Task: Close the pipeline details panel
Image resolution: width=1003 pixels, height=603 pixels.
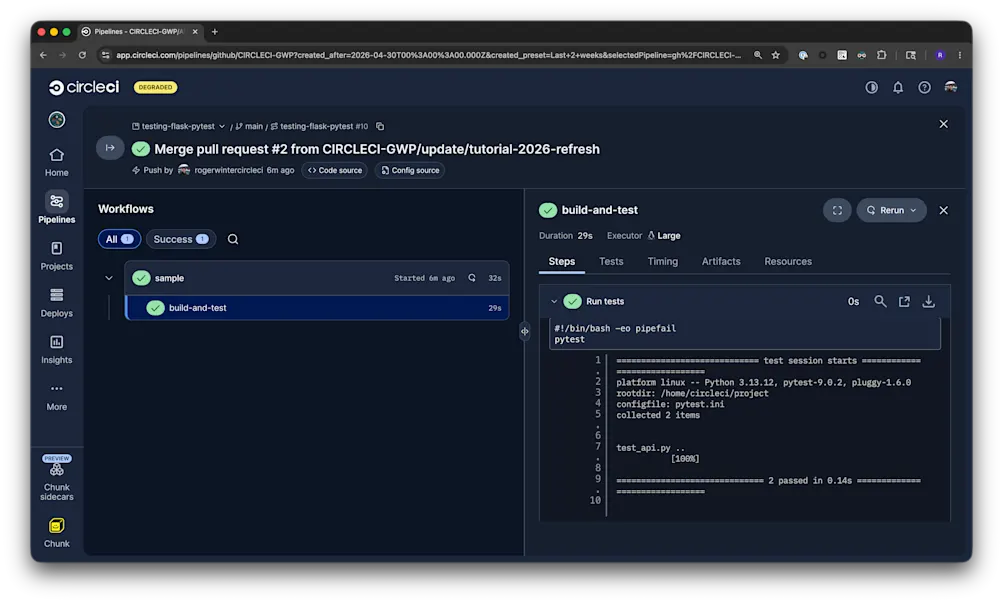Action: coord(944,124)
